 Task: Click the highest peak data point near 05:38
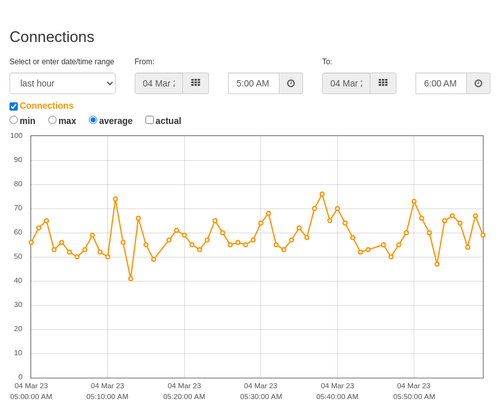point(322,194)
